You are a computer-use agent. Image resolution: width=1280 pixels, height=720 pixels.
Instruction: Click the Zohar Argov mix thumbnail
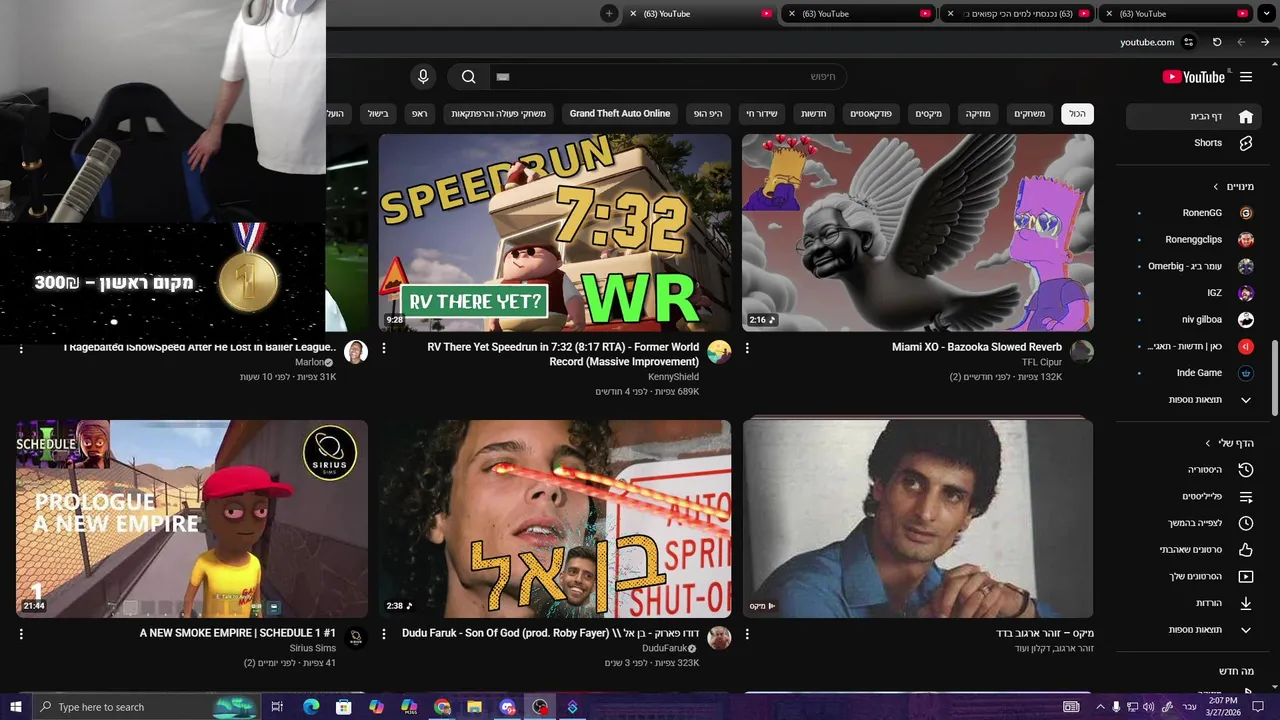click(918, 518)
